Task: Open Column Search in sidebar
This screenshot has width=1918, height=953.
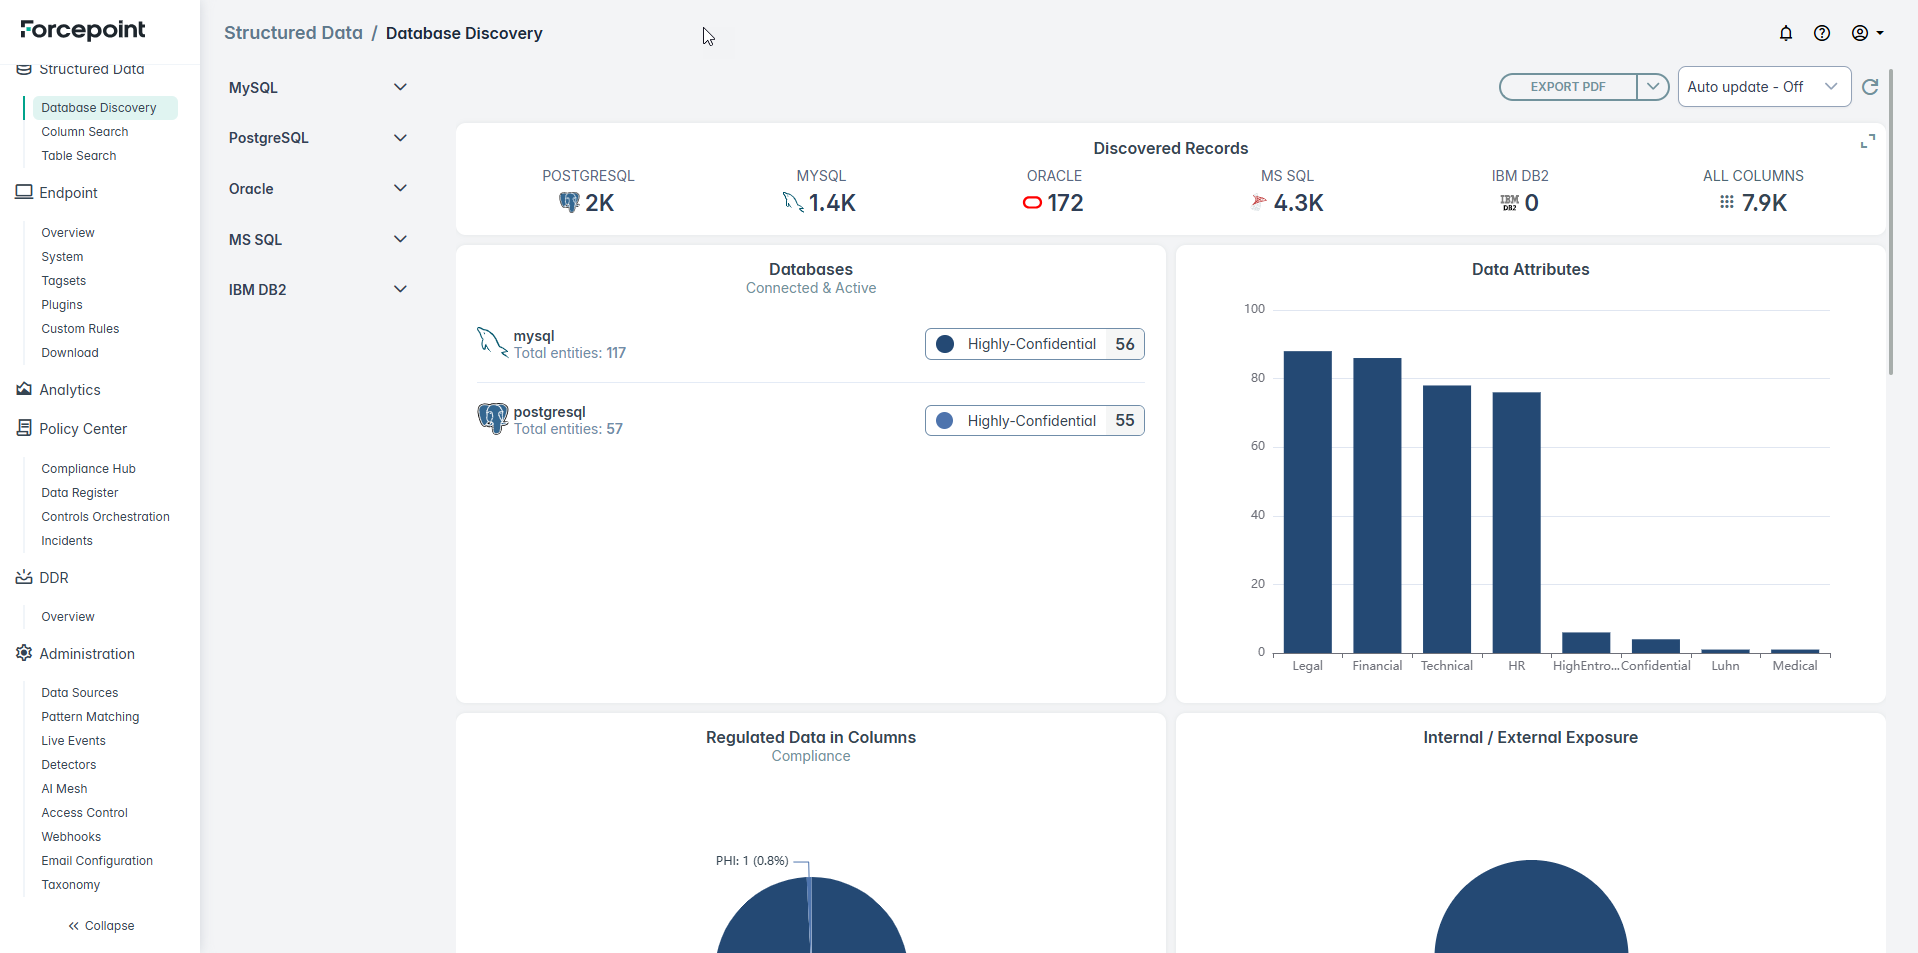Action: (x=85, y=132)
